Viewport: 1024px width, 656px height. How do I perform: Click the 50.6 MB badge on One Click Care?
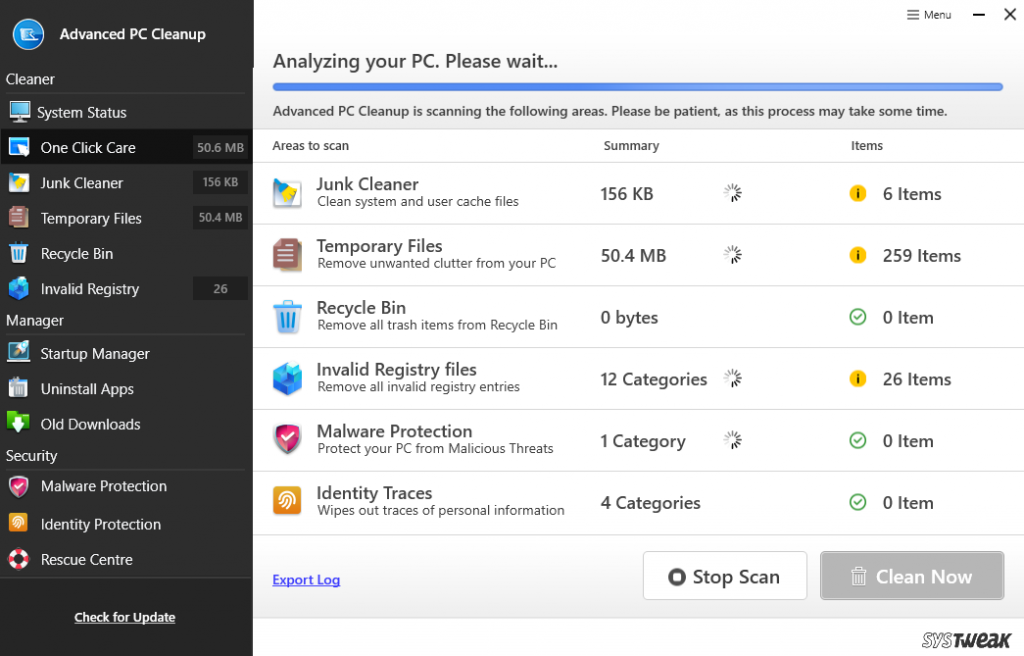coord(220,148)
